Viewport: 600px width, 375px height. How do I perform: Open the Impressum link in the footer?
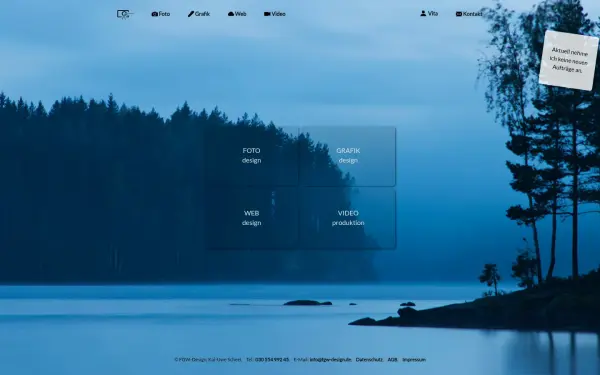tap(414, 360)
